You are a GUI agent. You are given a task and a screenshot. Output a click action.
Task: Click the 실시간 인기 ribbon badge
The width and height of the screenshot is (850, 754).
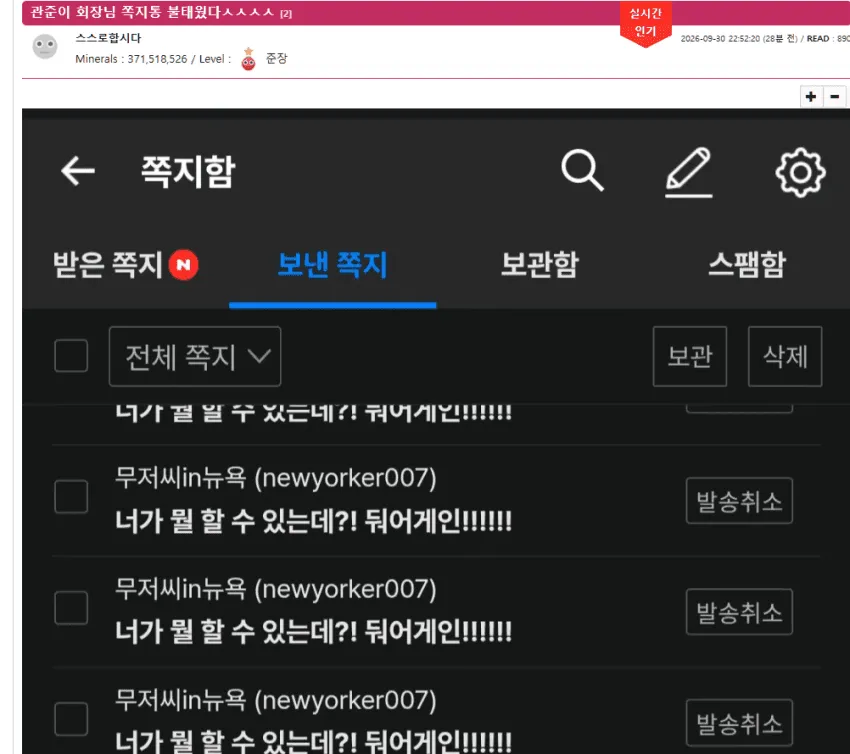coord(645,23)
